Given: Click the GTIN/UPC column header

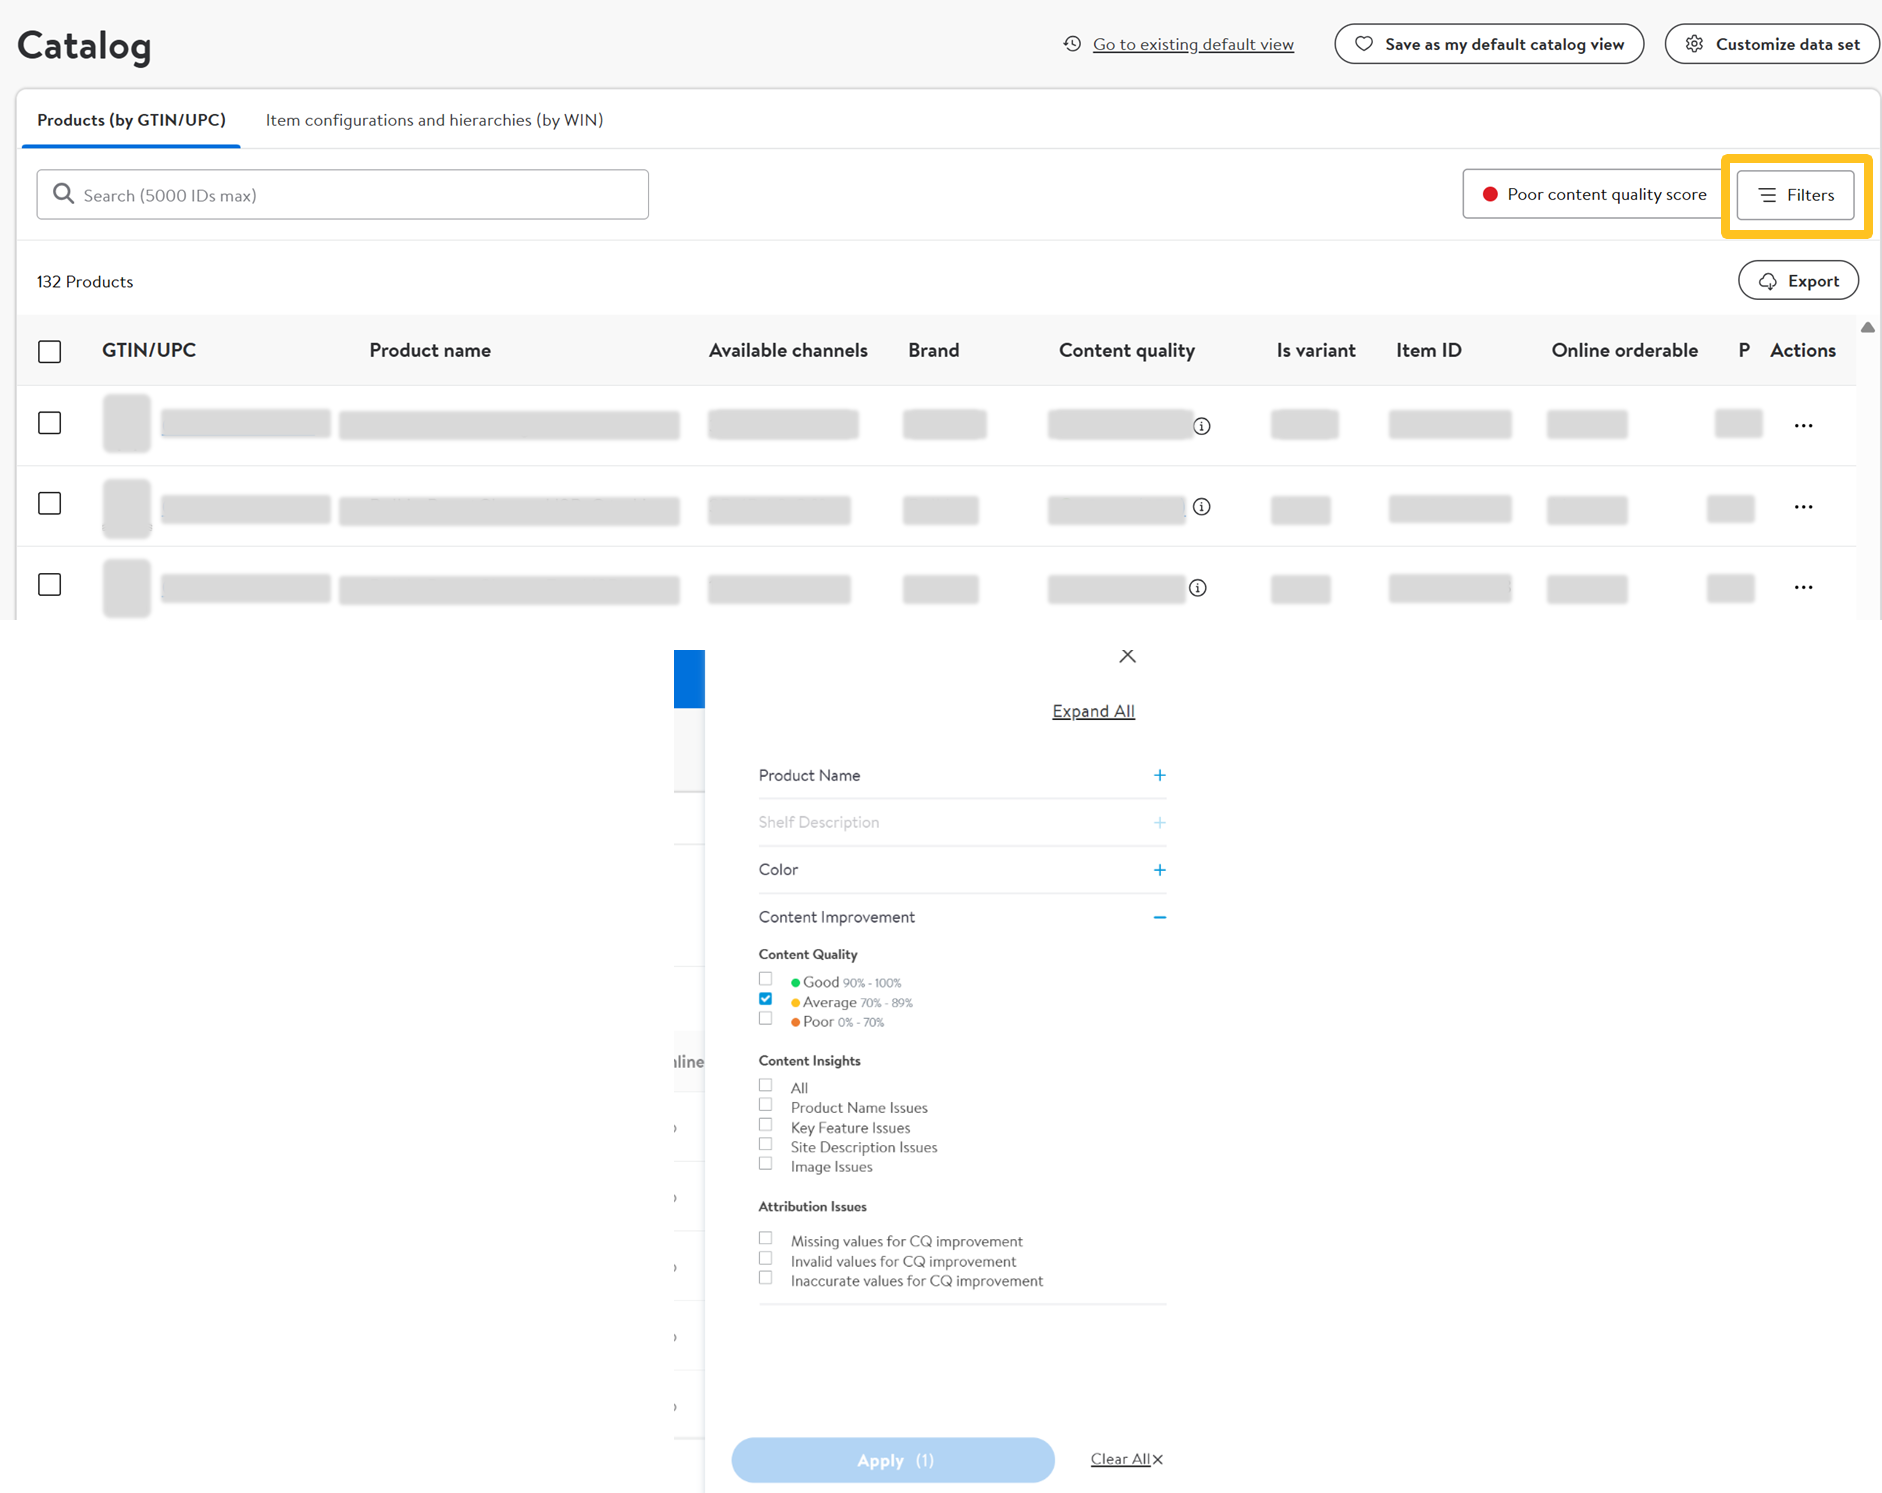Looking at the screenshot, I should (x=149, y=350).
